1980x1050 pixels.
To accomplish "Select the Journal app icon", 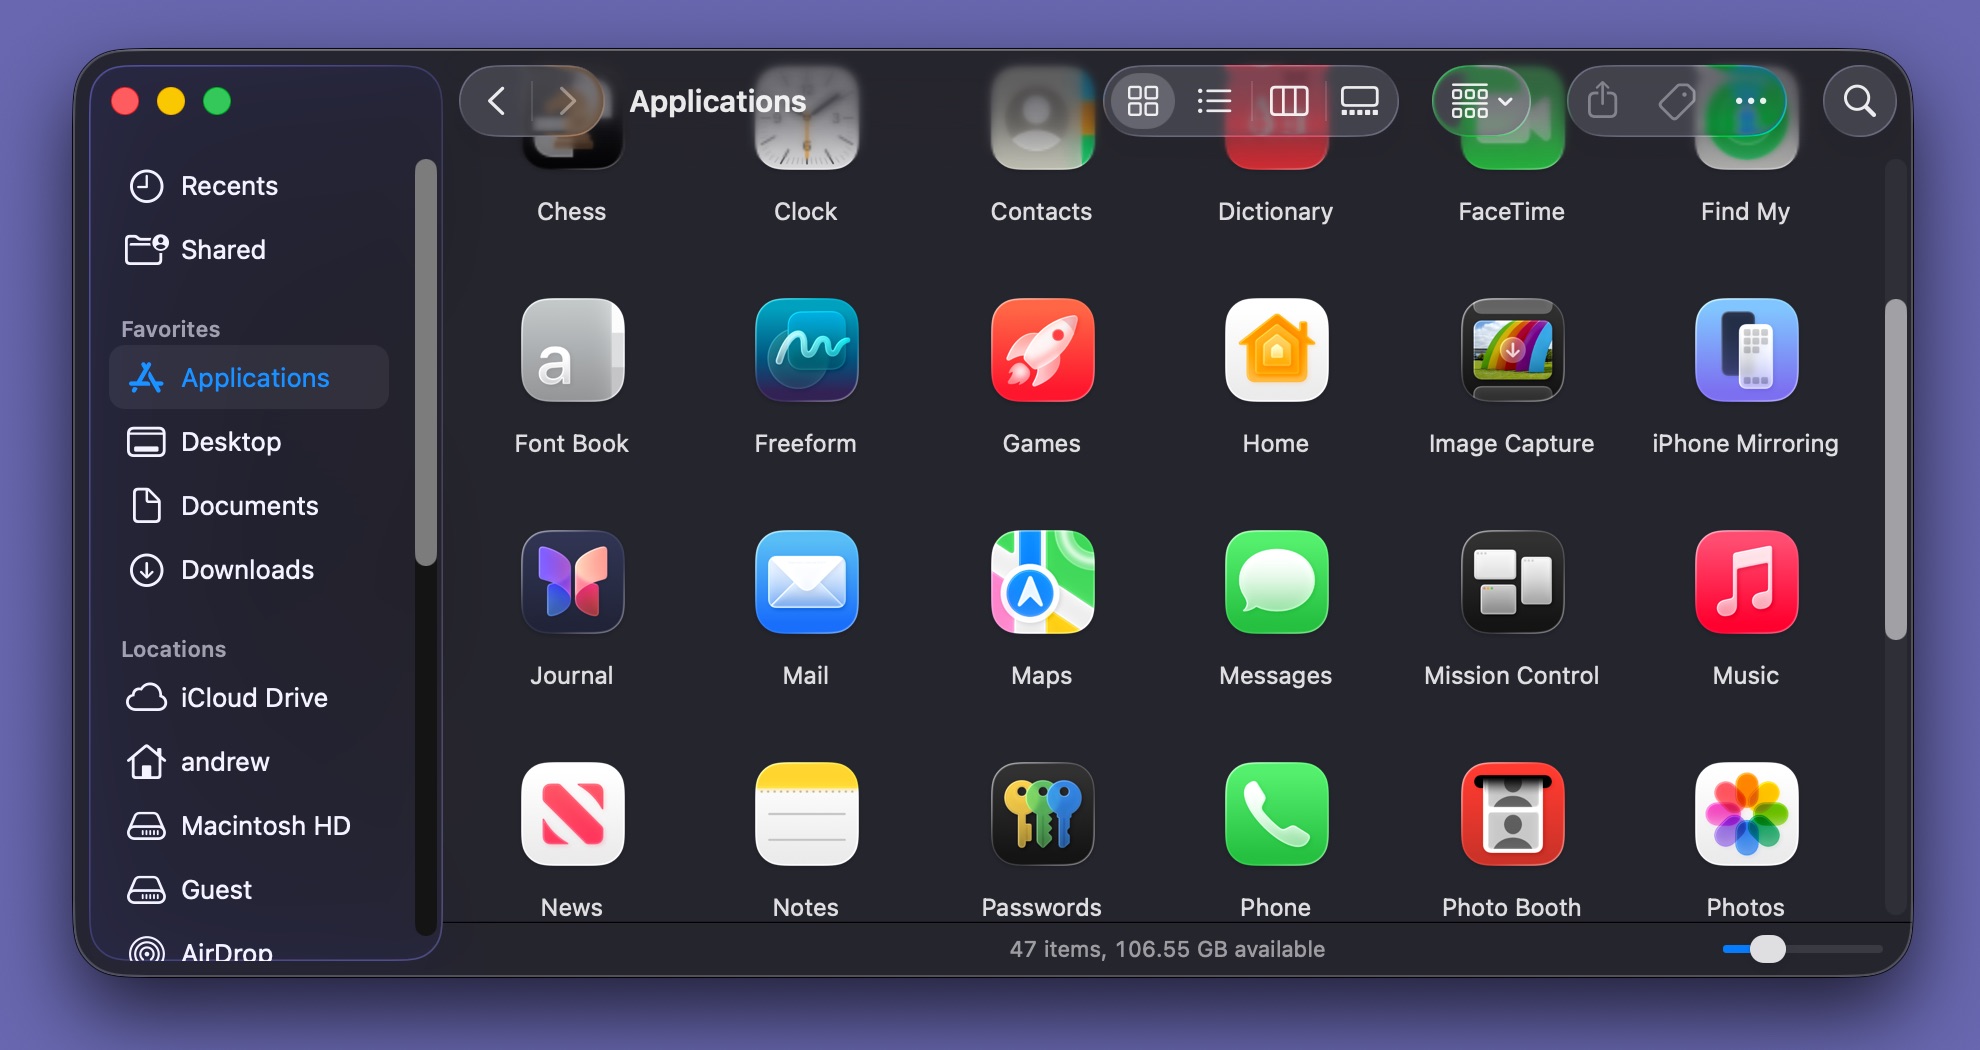I will (x=572, y=582).
